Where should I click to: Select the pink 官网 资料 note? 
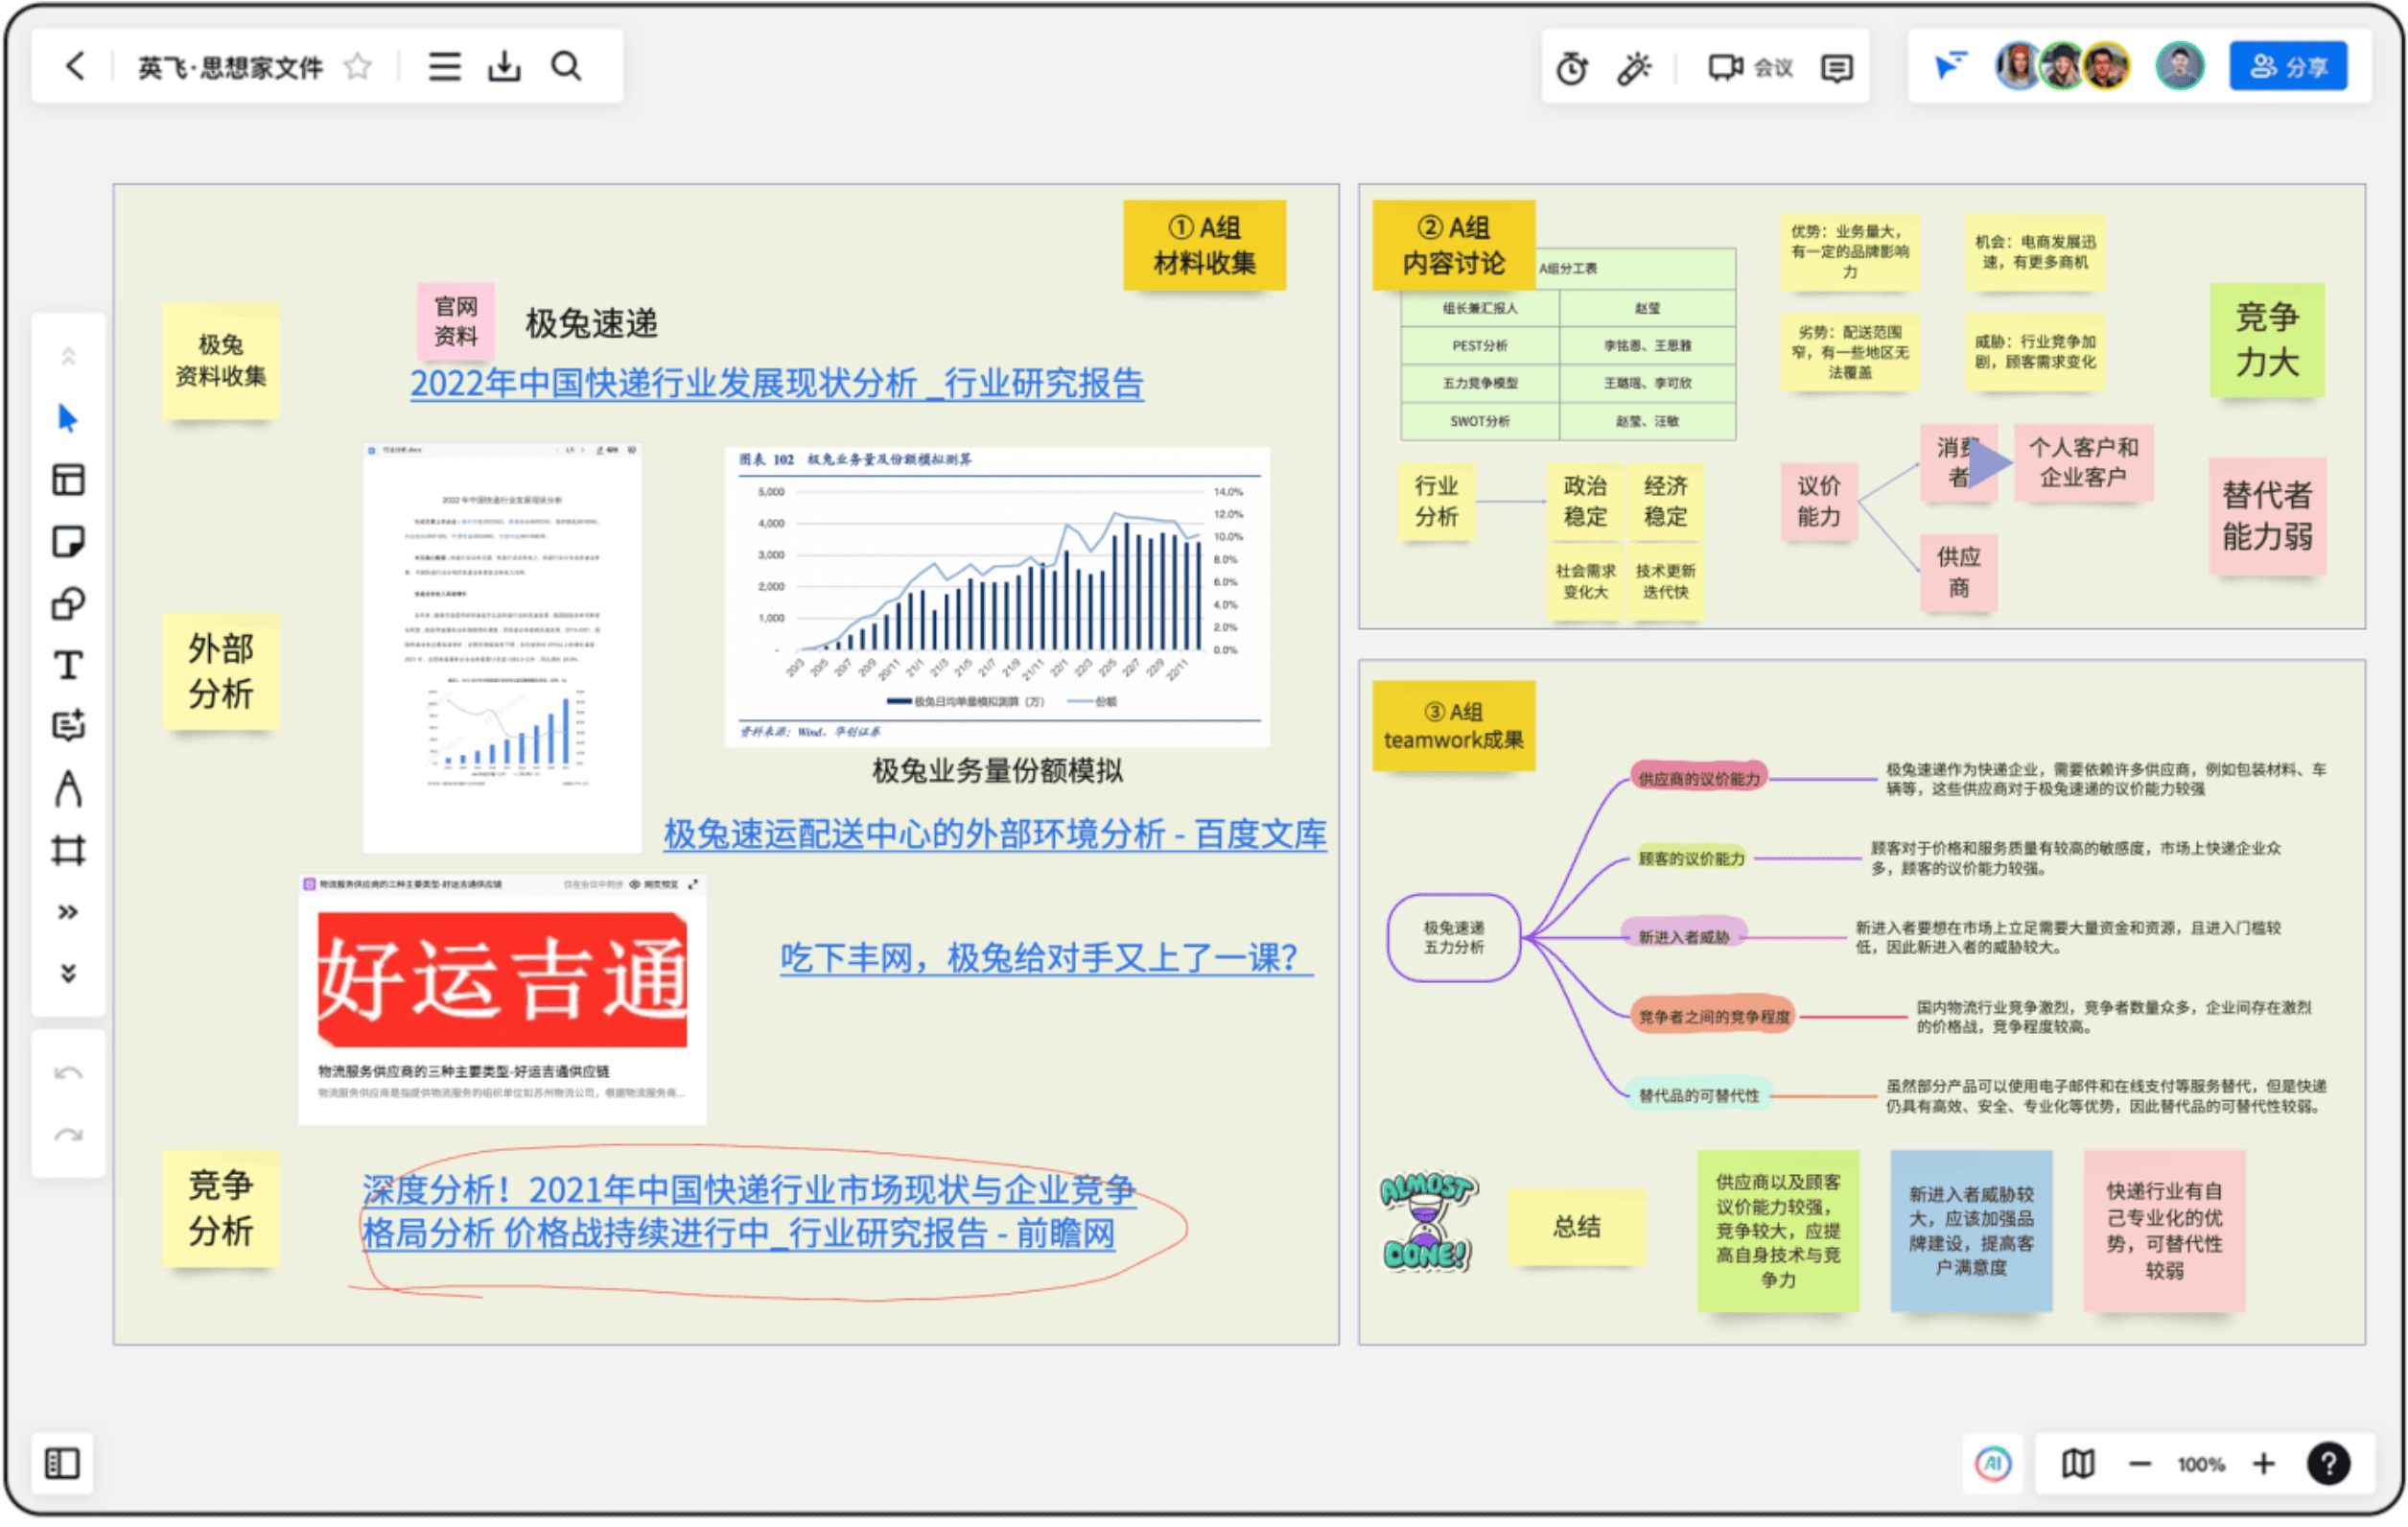point(456,321)
